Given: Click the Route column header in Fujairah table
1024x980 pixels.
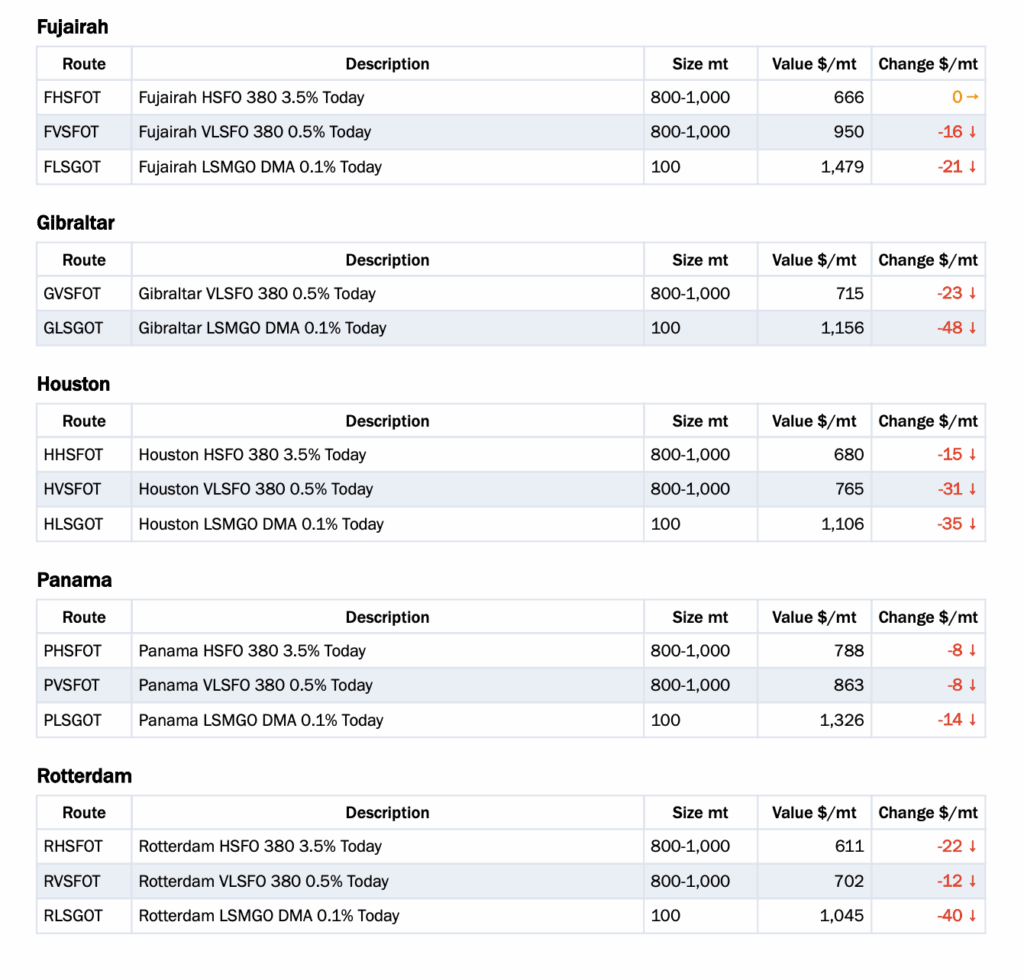Looking at the screenshot, I should 84,64.
